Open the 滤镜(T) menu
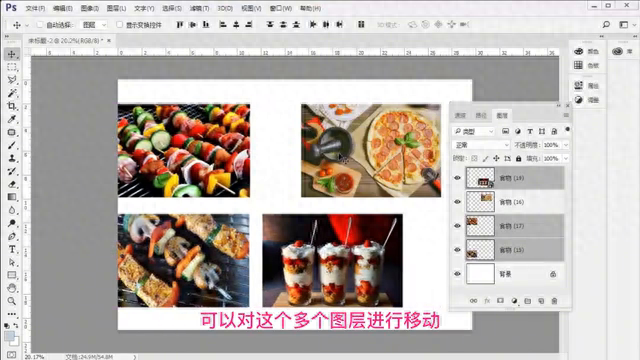 click(200, 8)
